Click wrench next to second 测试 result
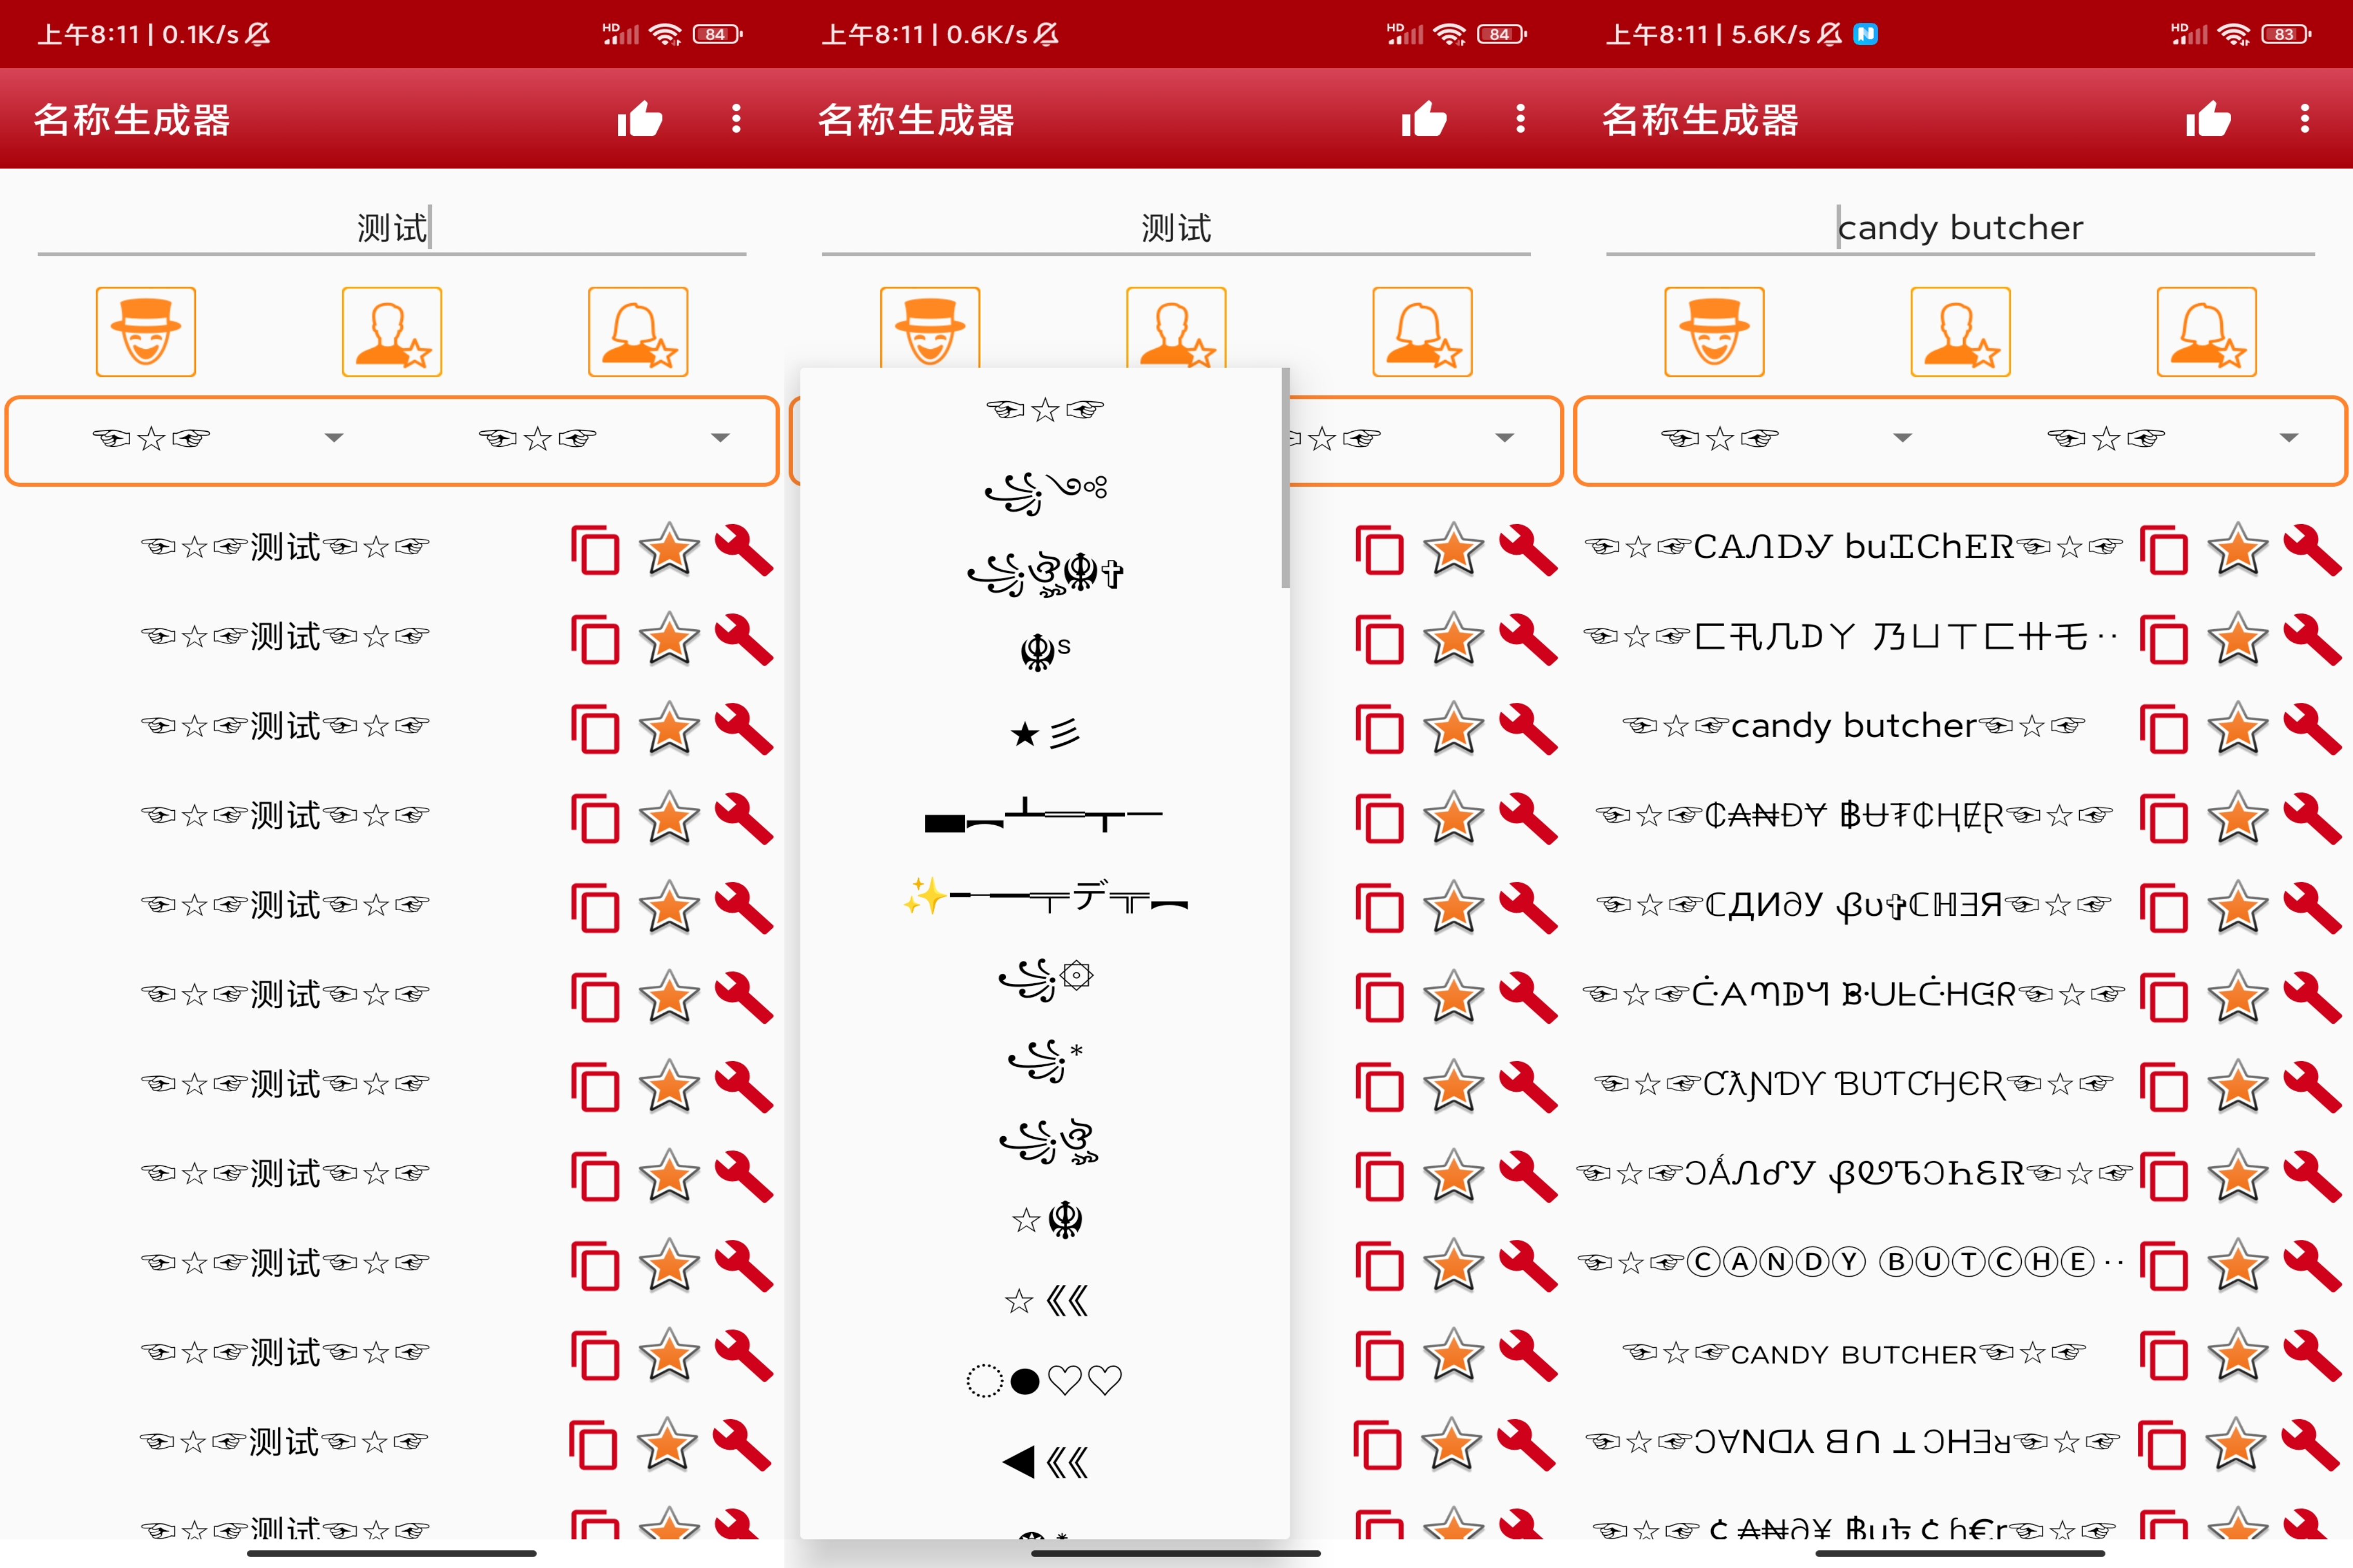This screenshot has height=1568, width=2353. 744,639
